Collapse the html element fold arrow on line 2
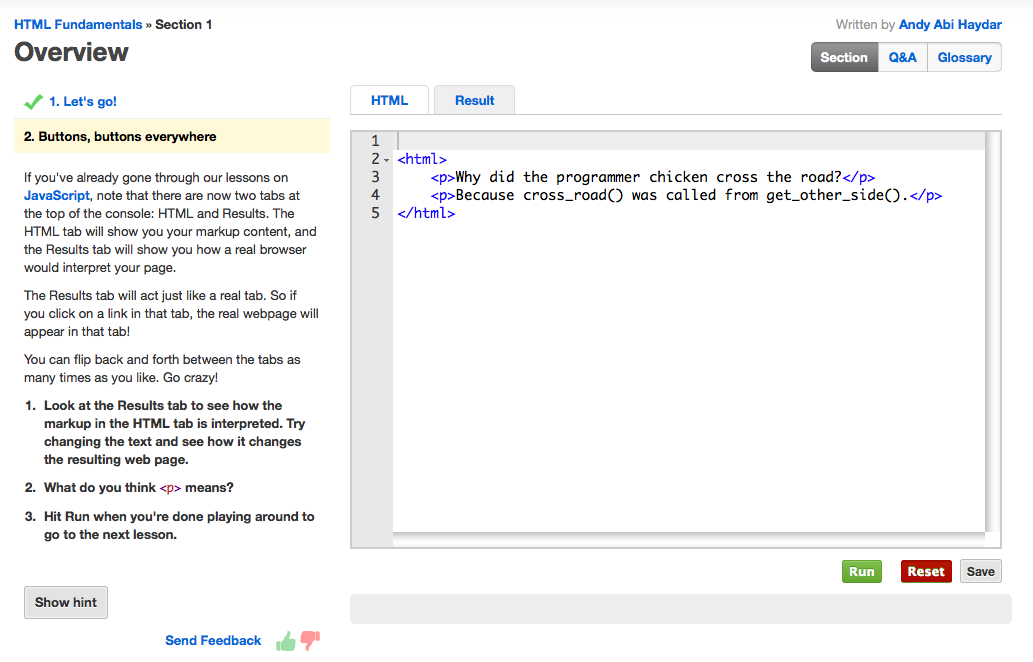 click(384, 158)
